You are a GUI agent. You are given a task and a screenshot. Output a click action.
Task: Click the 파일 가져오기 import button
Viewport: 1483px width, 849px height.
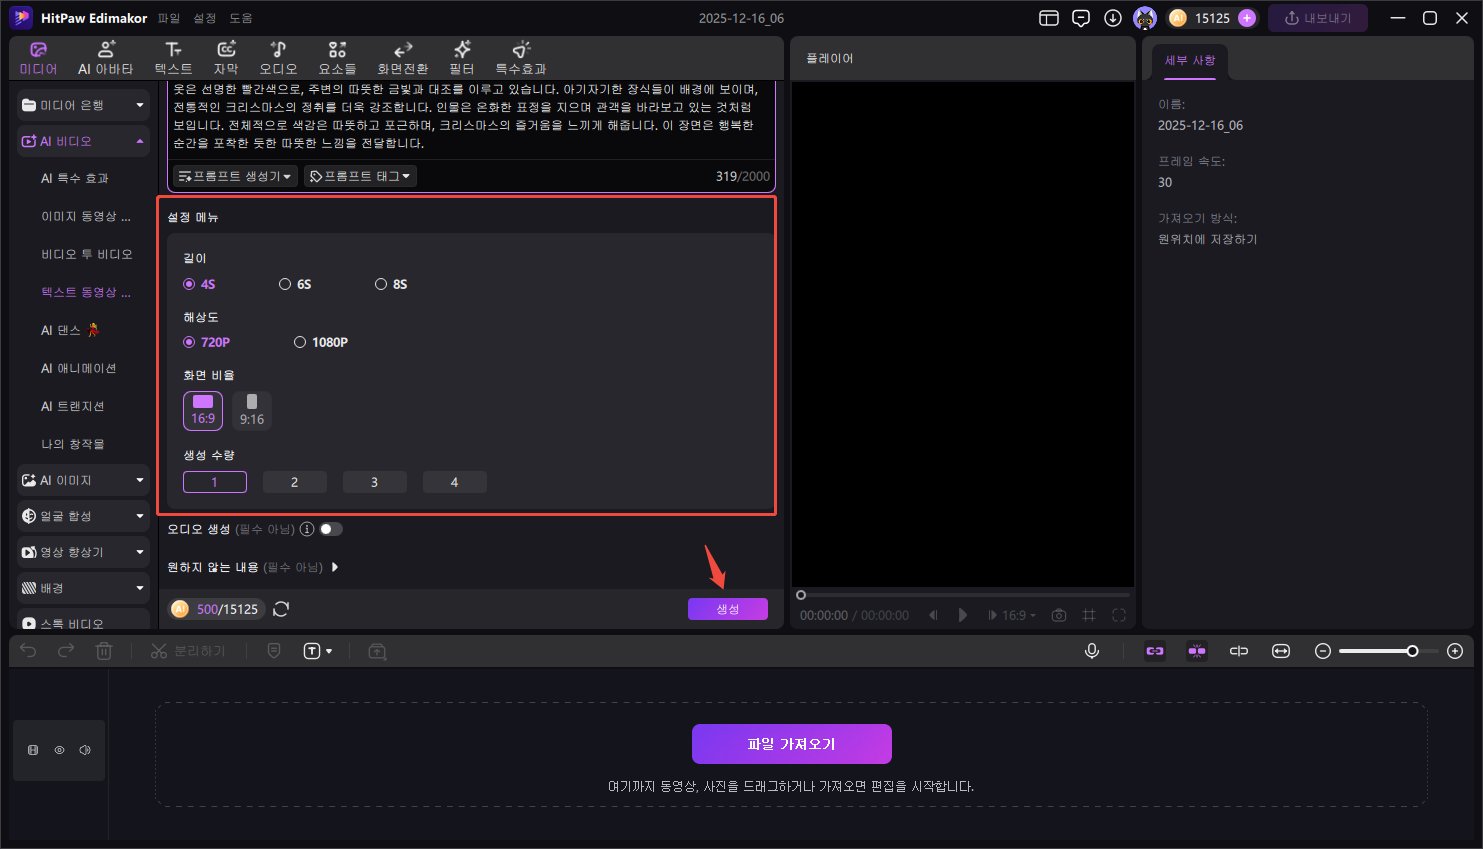(x=791, y=743)
